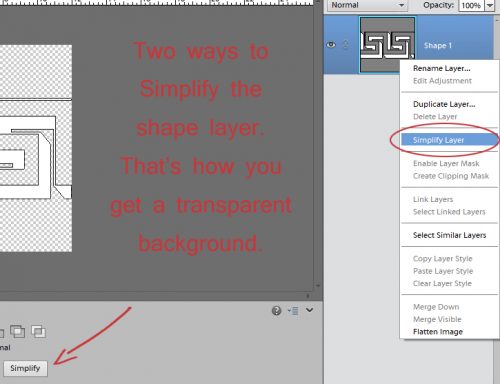Choose Duplicate Layer... in the context menu
500x384 pixels.
[x=444, y=104]
